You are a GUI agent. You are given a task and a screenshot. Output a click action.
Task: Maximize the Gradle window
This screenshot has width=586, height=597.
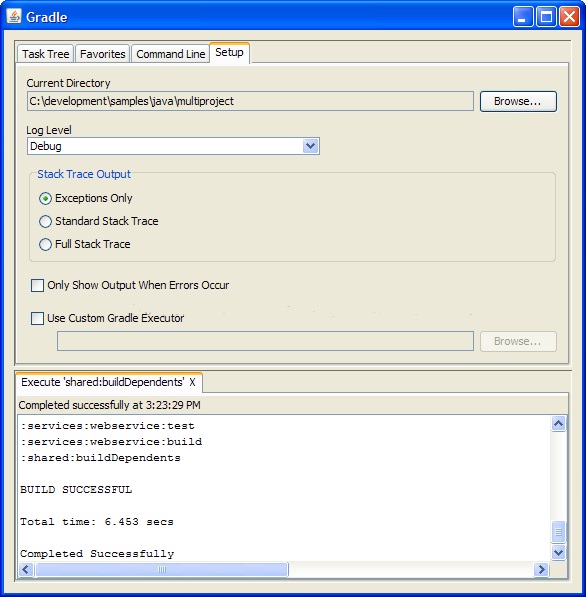pos(546,17)
